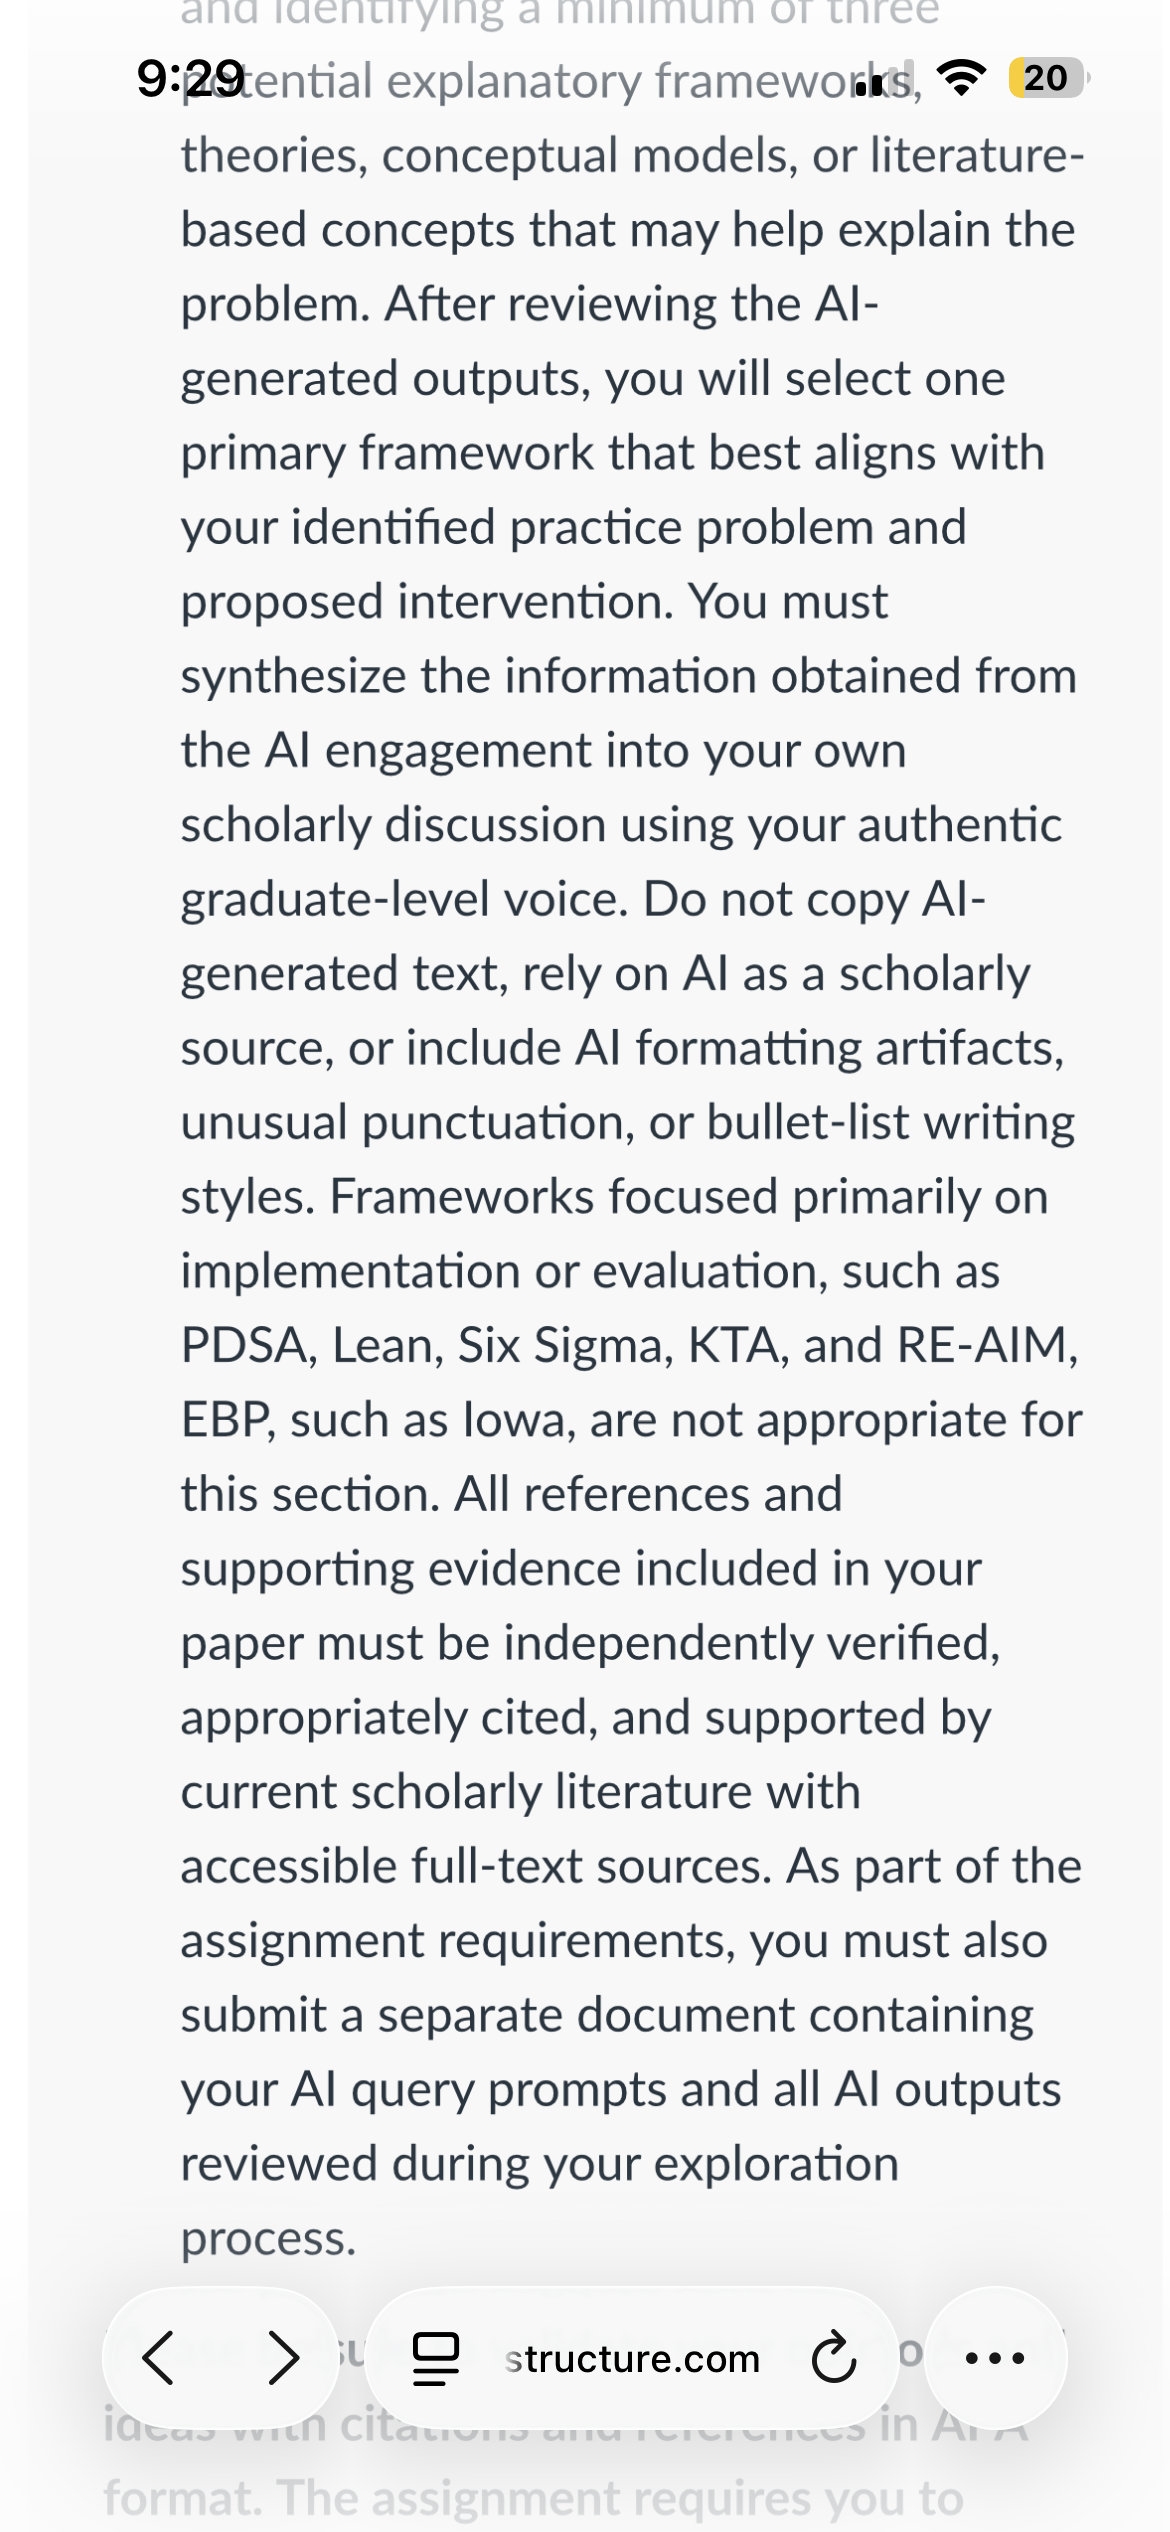The height and width of the screenshot is (2532, 1170).
Task: Go forward using the right chevron button
Action: point(284,2358)
